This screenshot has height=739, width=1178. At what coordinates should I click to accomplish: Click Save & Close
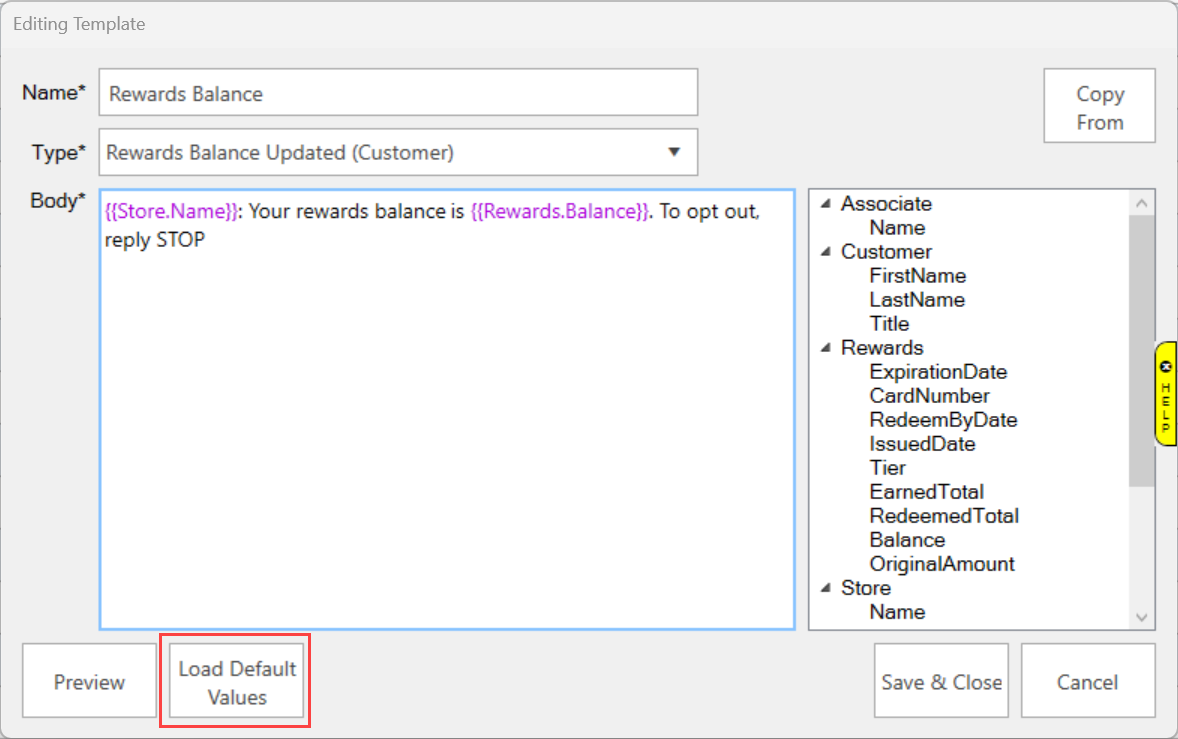[x=941, y=682]
